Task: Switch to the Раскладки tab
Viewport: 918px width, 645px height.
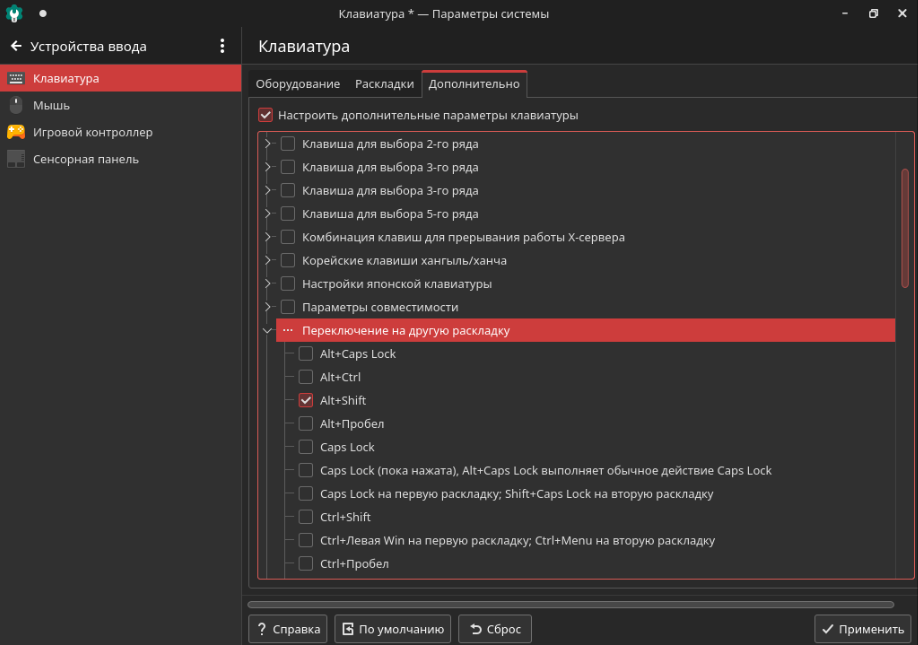Action: pyautogui.click(x=384, y=84)
